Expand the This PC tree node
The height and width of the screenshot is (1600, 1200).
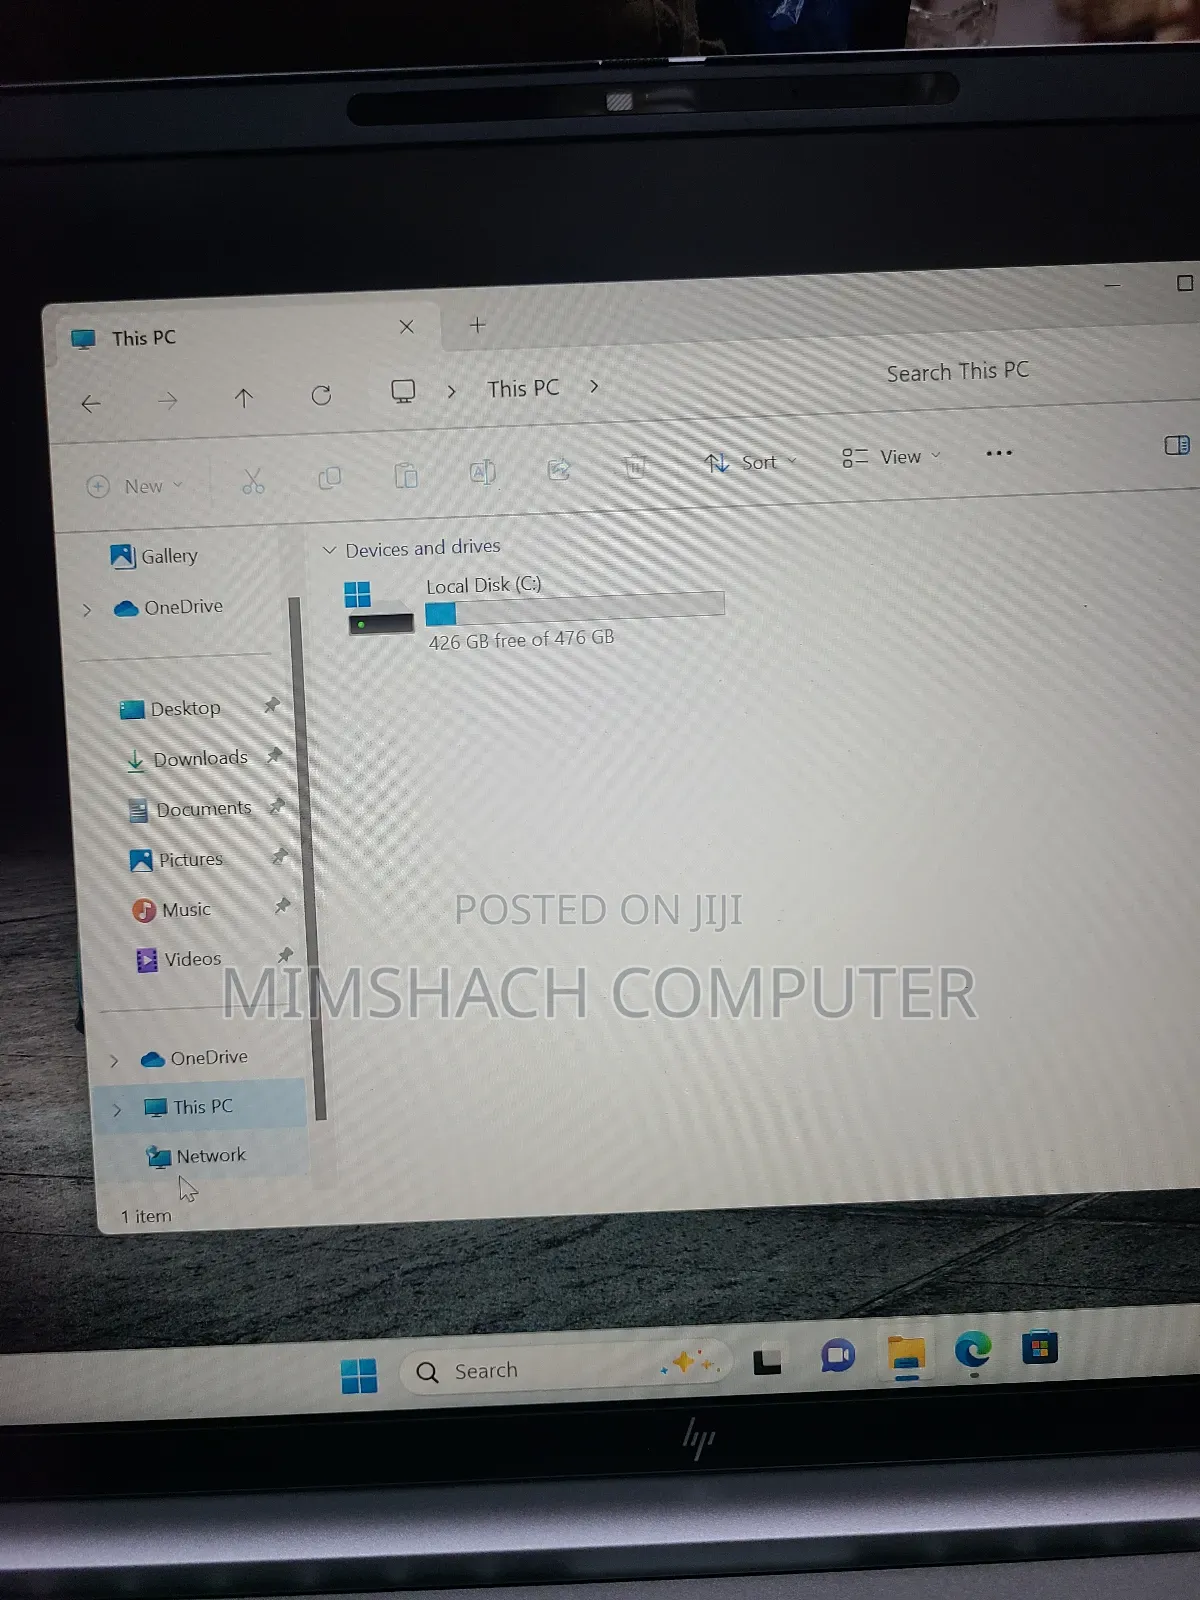(117, 1109)
